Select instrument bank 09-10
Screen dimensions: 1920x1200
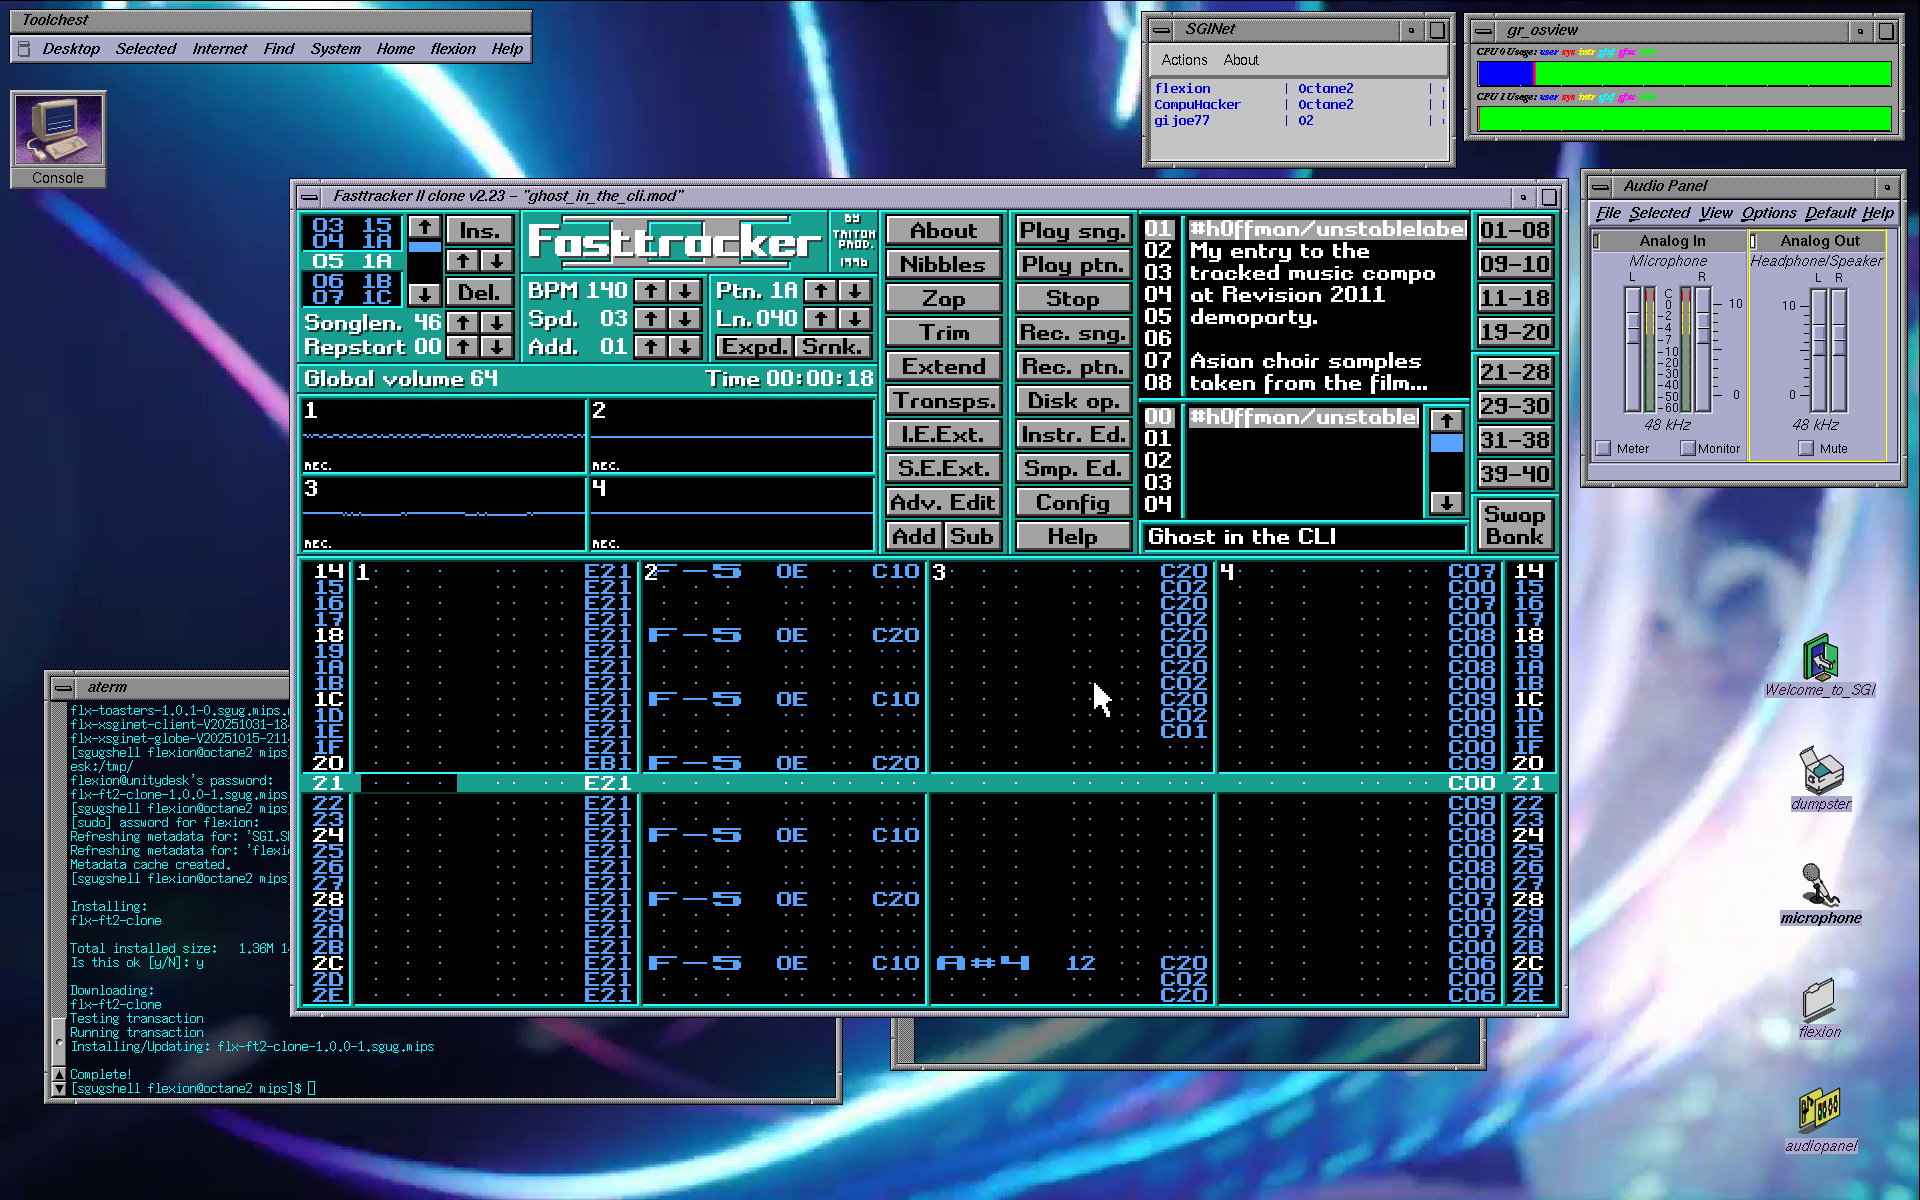[x=1514, y=264]
